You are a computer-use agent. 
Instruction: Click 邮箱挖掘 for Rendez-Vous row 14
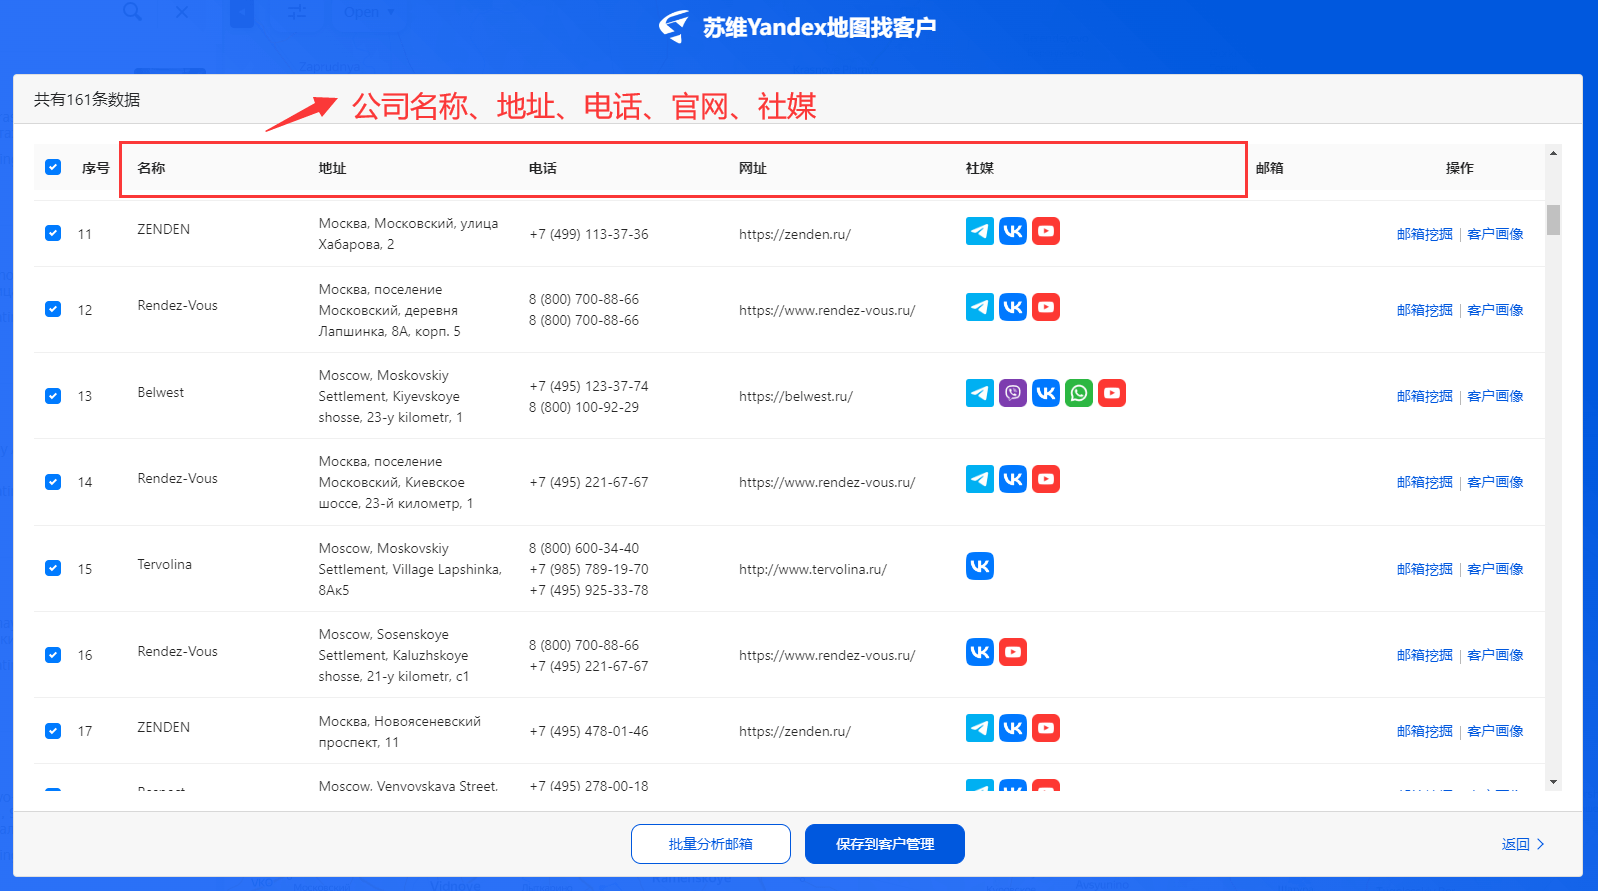pos(1424,482)
